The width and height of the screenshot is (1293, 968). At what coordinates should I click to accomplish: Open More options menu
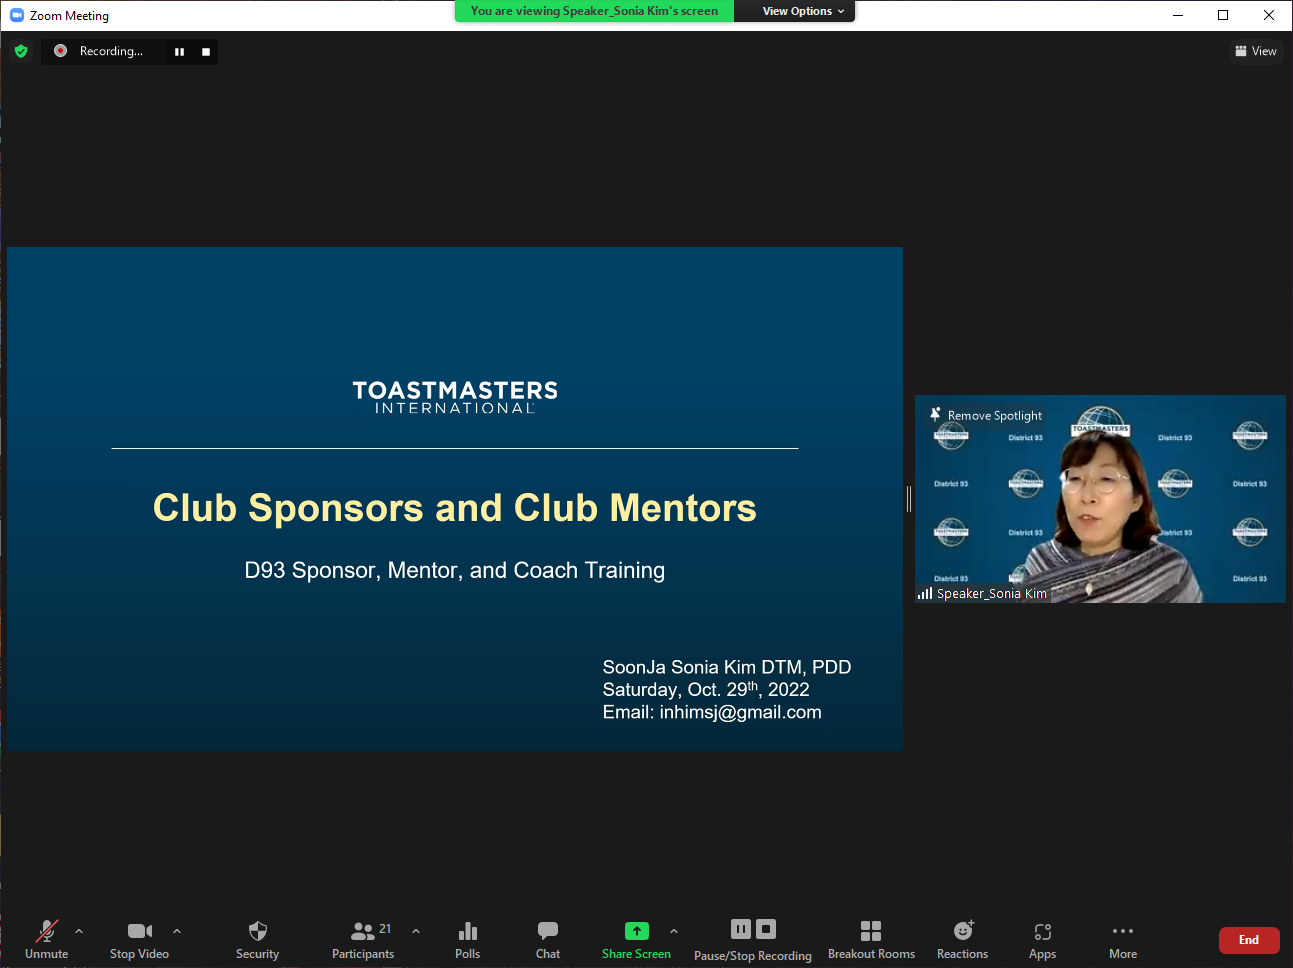(1123, 939)
